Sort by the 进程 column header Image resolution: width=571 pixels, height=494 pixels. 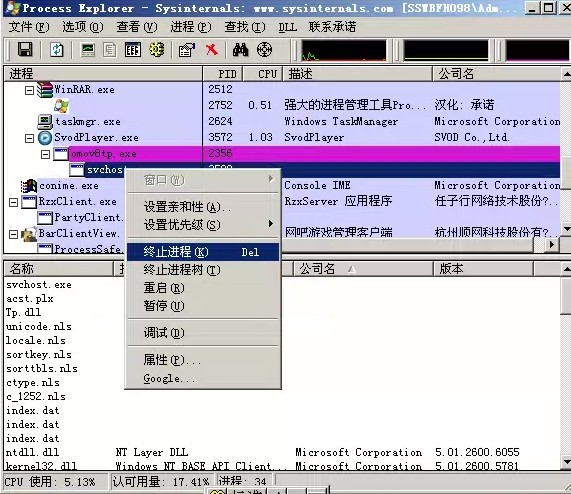(x=103, y=74)
